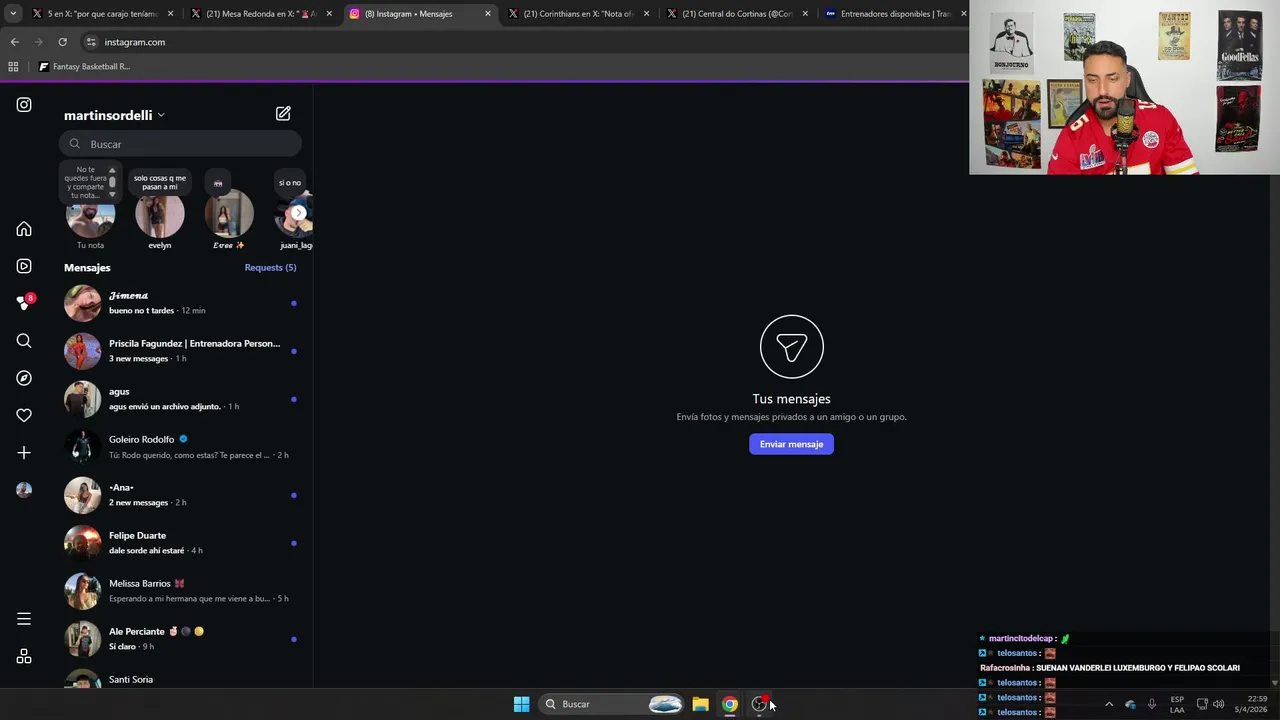Open the Meta apps icon in sidebar

click(24, 656)
